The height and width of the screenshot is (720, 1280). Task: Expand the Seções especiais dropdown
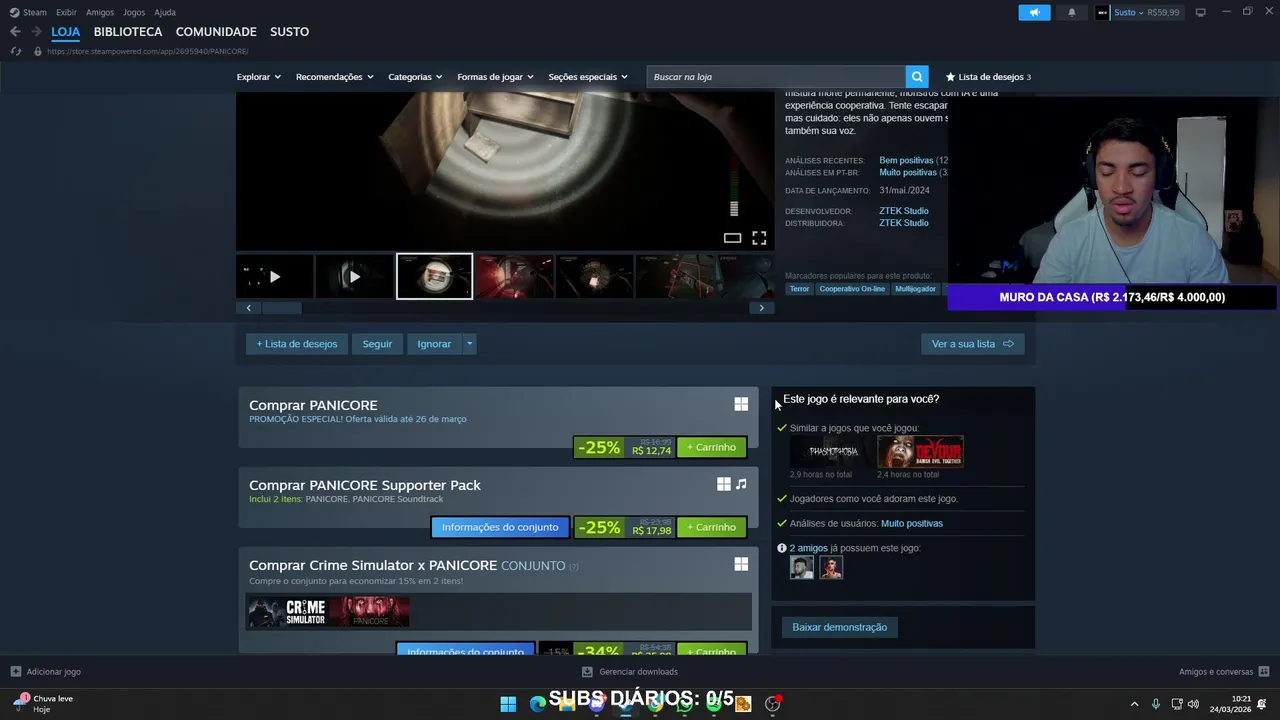click(588, 77)
